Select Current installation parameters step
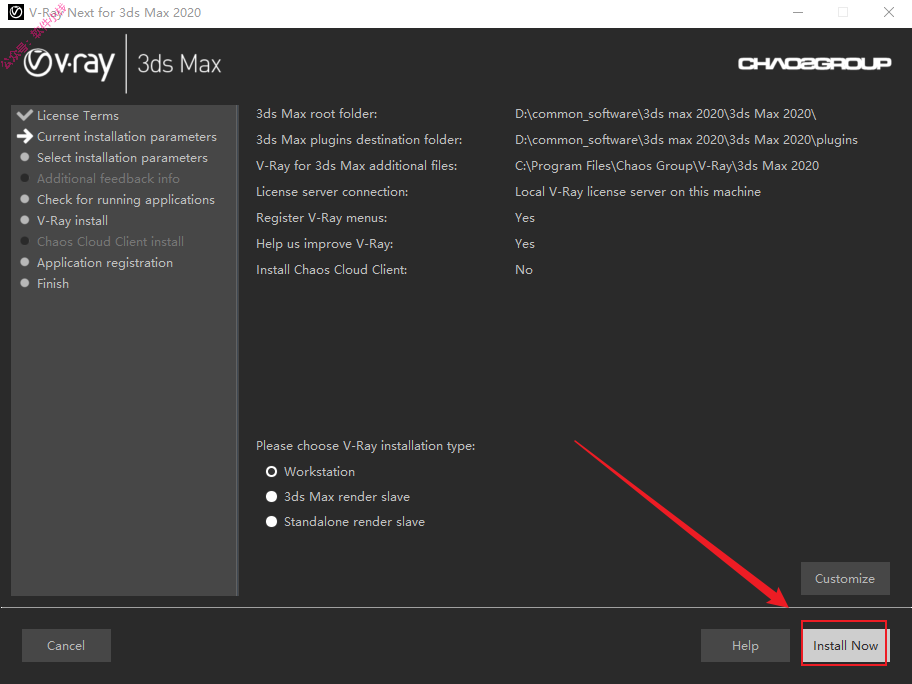The width and height of the screenshot is (912, 684). 127,137
